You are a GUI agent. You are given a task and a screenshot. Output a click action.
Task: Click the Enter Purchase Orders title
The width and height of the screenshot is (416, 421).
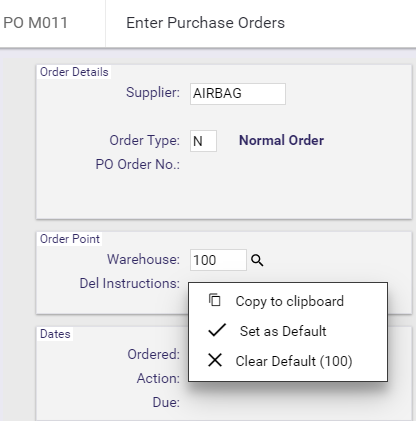(205, 23)
